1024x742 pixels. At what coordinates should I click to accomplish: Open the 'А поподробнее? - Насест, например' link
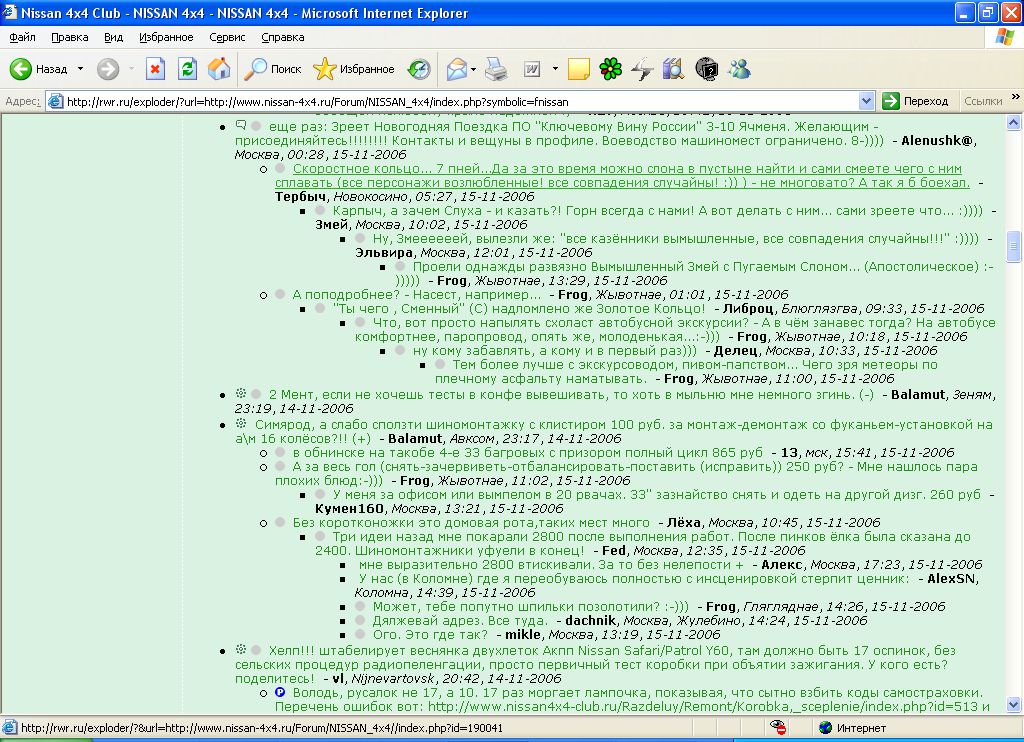(x=417, y=295)
